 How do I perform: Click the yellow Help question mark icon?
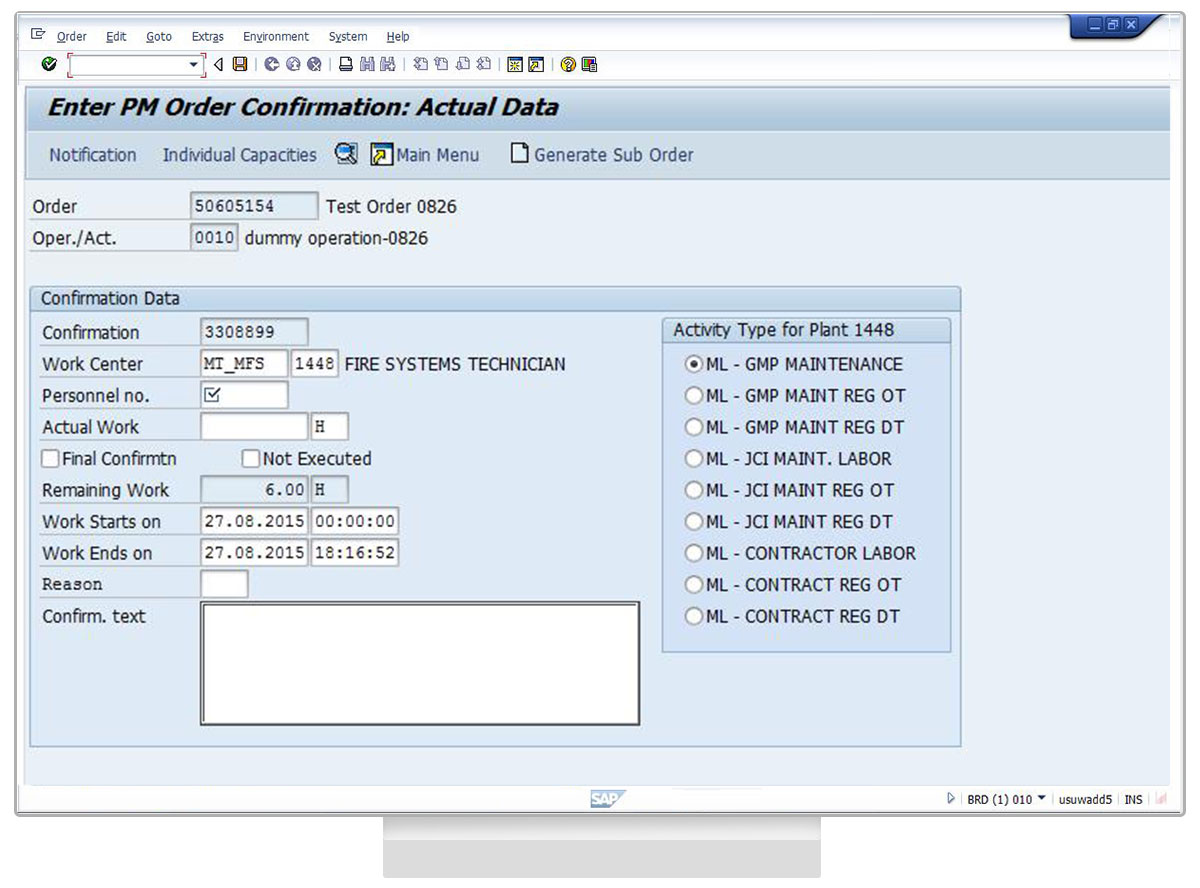[x=568, y=65]
